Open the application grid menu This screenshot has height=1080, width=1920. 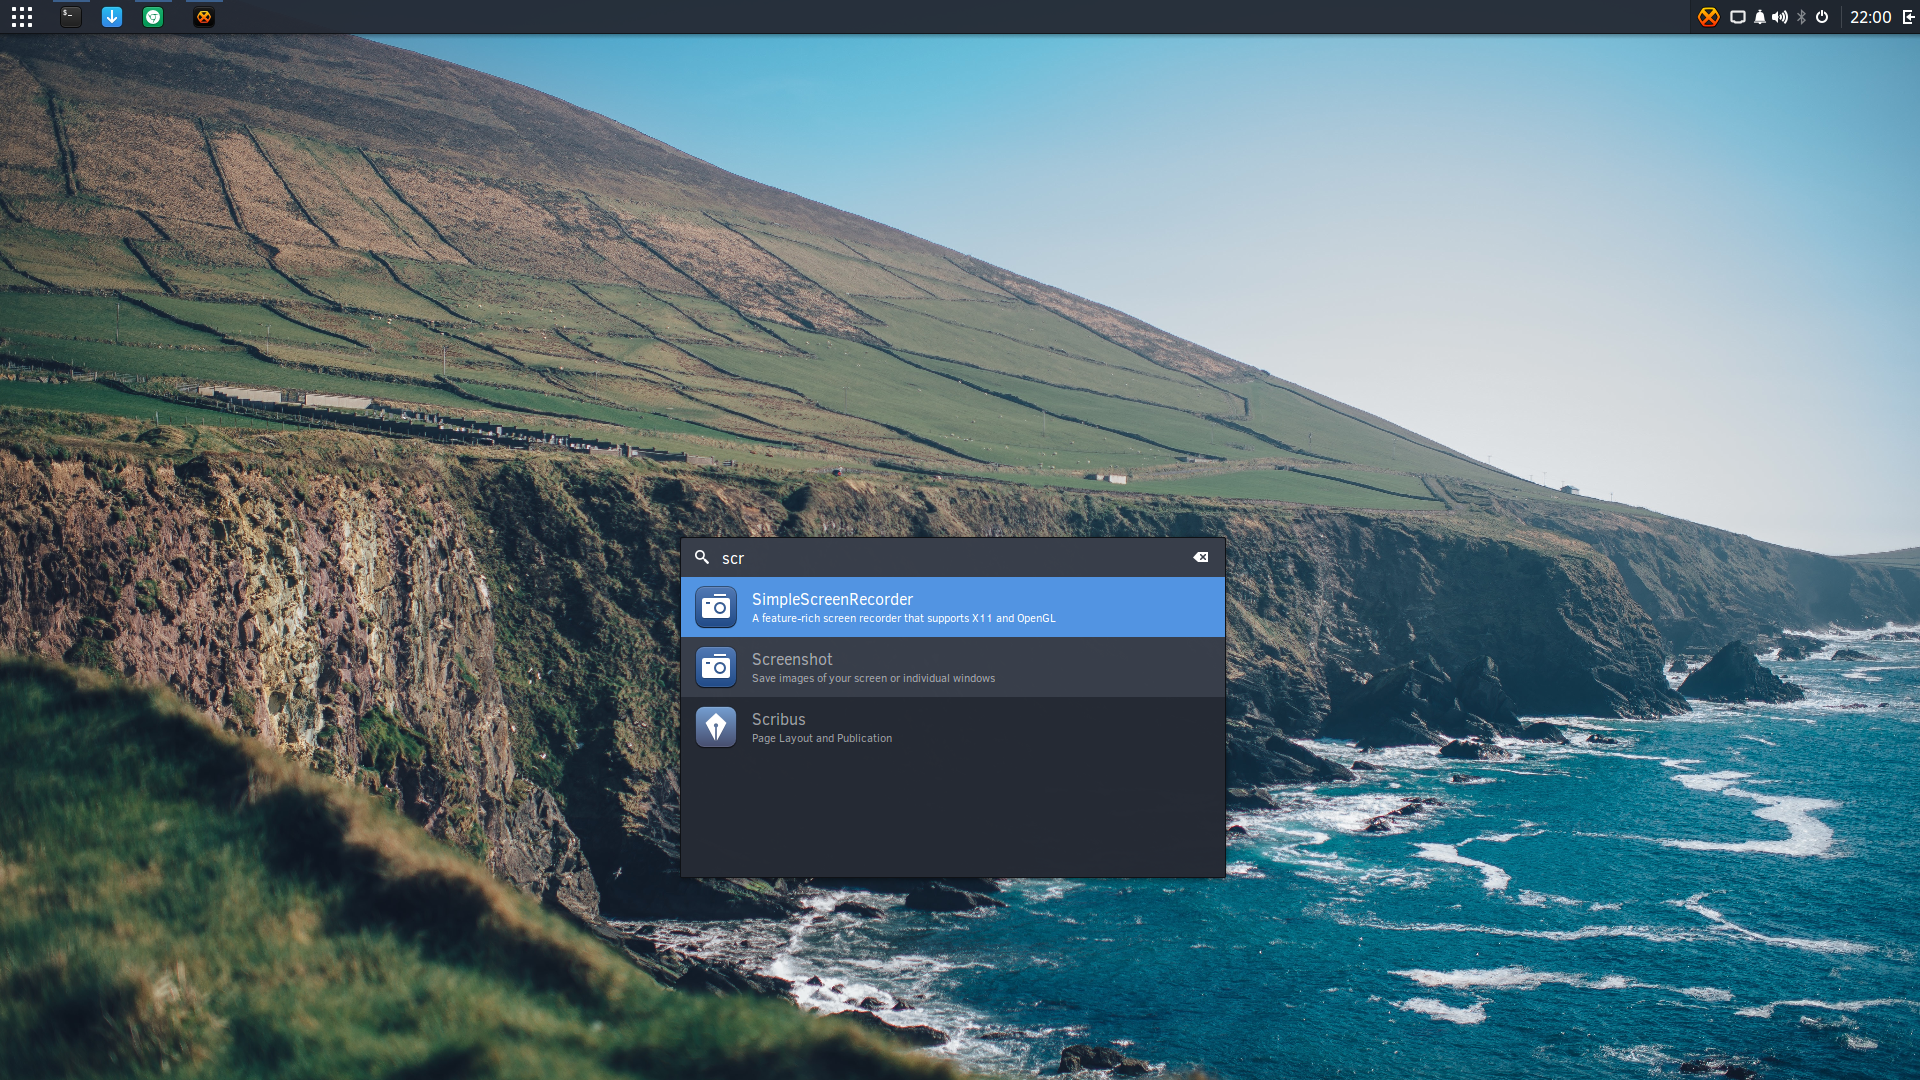click(22, 17)
